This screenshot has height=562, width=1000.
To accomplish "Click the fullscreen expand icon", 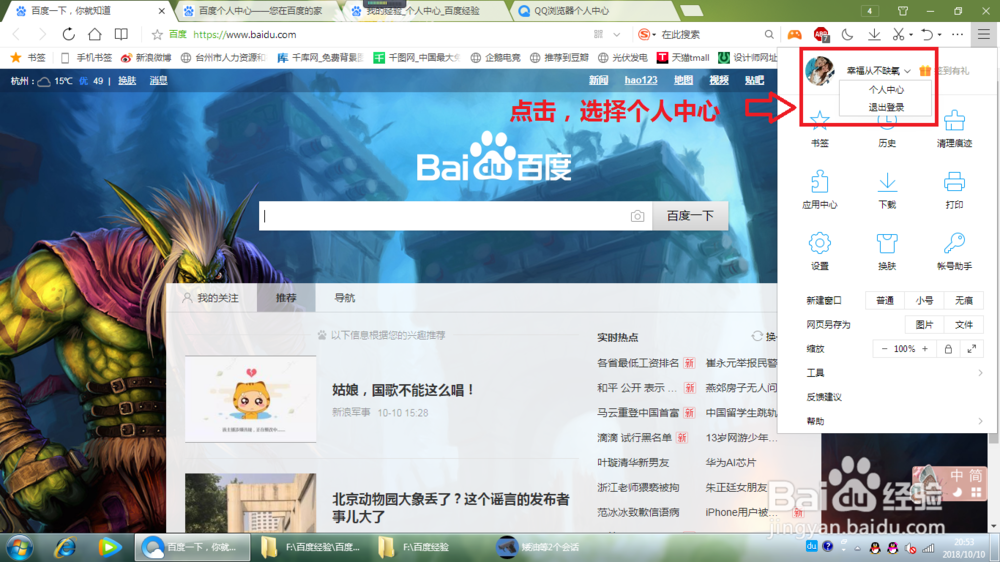I will pos(971,349).
